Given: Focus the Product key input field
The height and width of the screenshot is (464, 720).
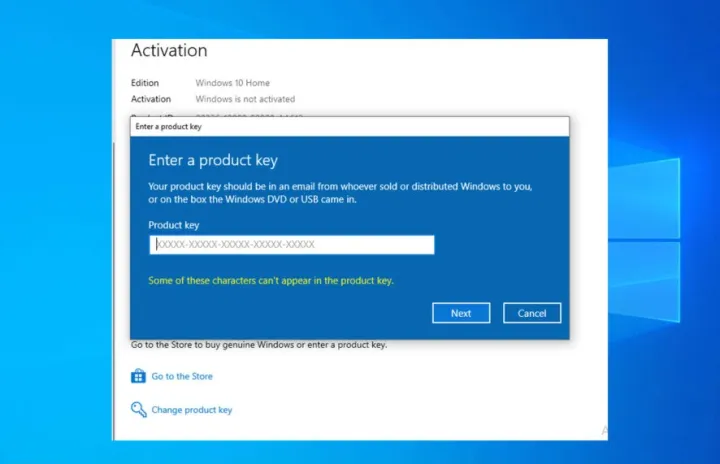Looking at the screenshot, I should [292, 244].
